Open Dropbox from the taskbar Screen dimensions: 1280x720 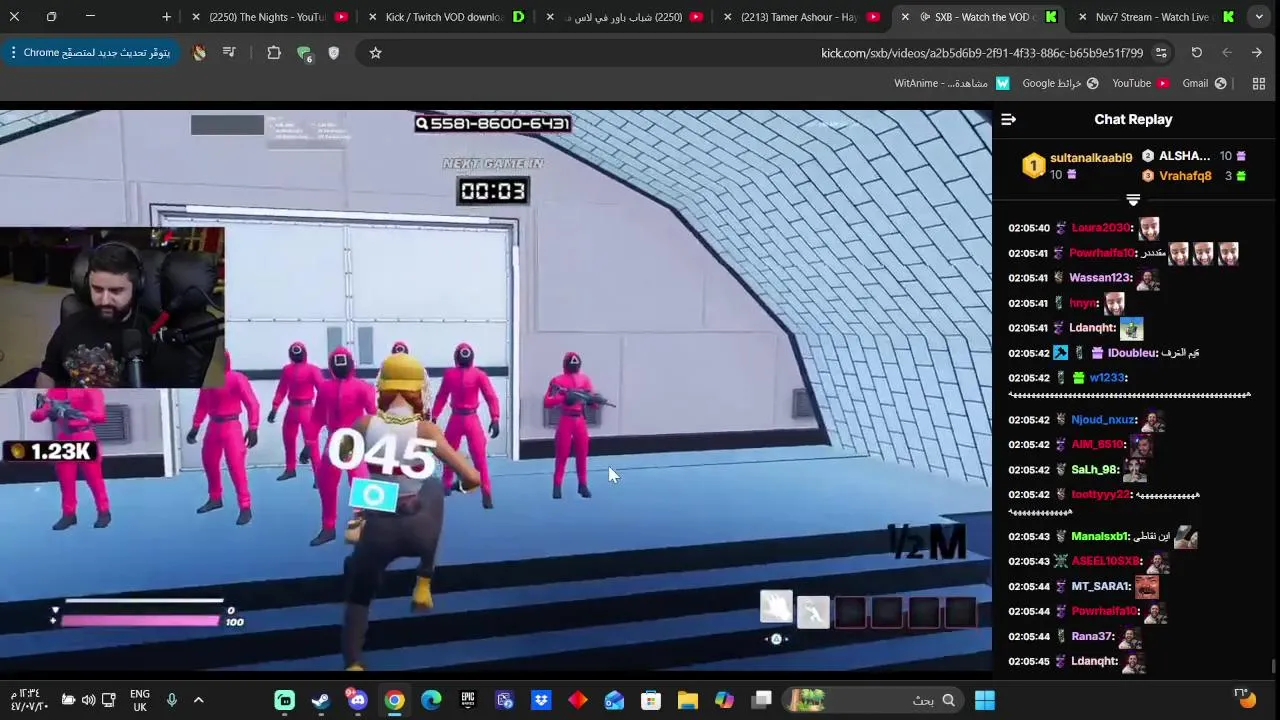pyautogui.click(x=541, y=700)
